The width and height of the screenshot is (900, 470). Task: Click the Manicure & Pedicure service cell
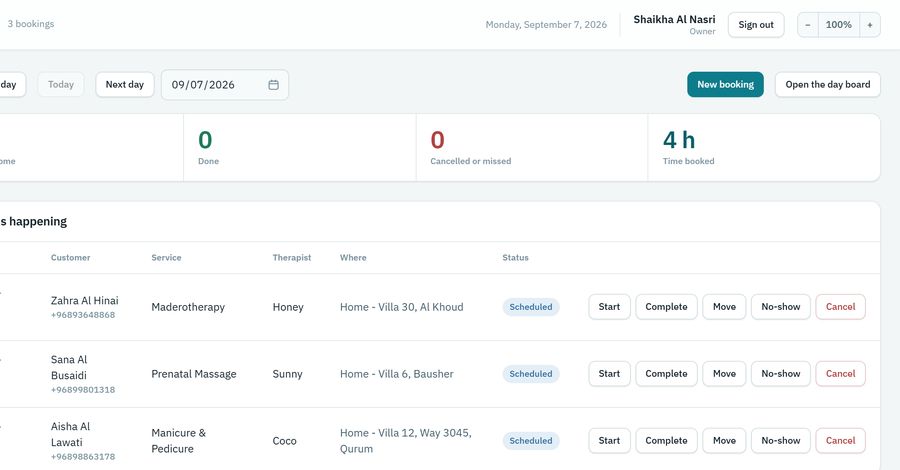pyautogui.click(x=179, y=441)
